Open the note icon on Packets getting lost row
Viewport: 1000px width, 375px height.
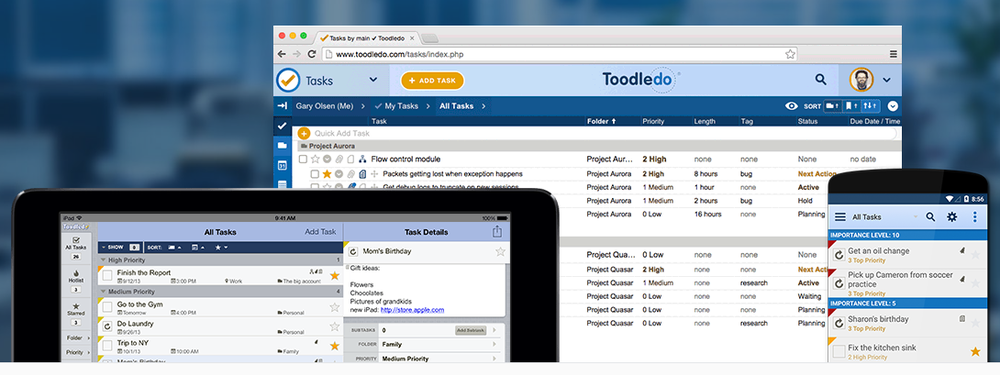tap(362, 173)
